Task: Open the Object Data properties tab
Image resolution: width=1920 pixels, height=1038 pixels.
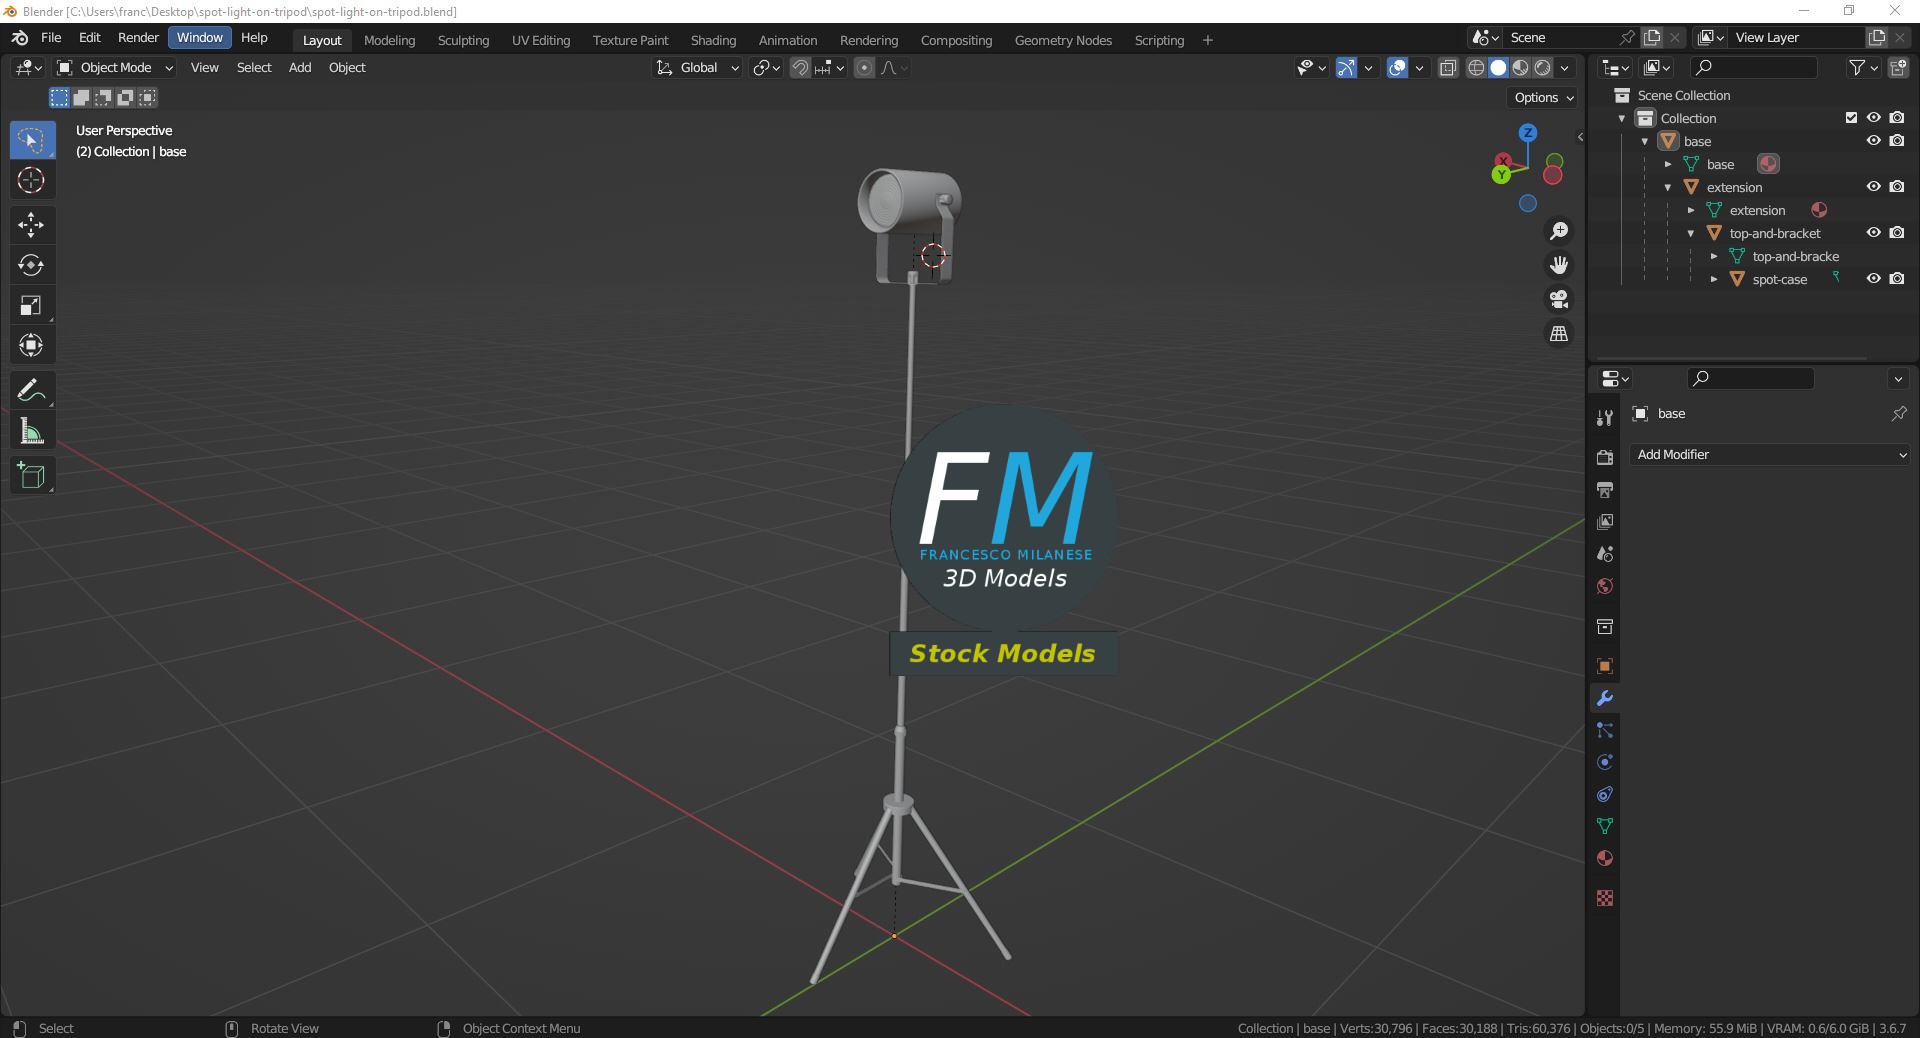Action: click(x=1605, y=826)
